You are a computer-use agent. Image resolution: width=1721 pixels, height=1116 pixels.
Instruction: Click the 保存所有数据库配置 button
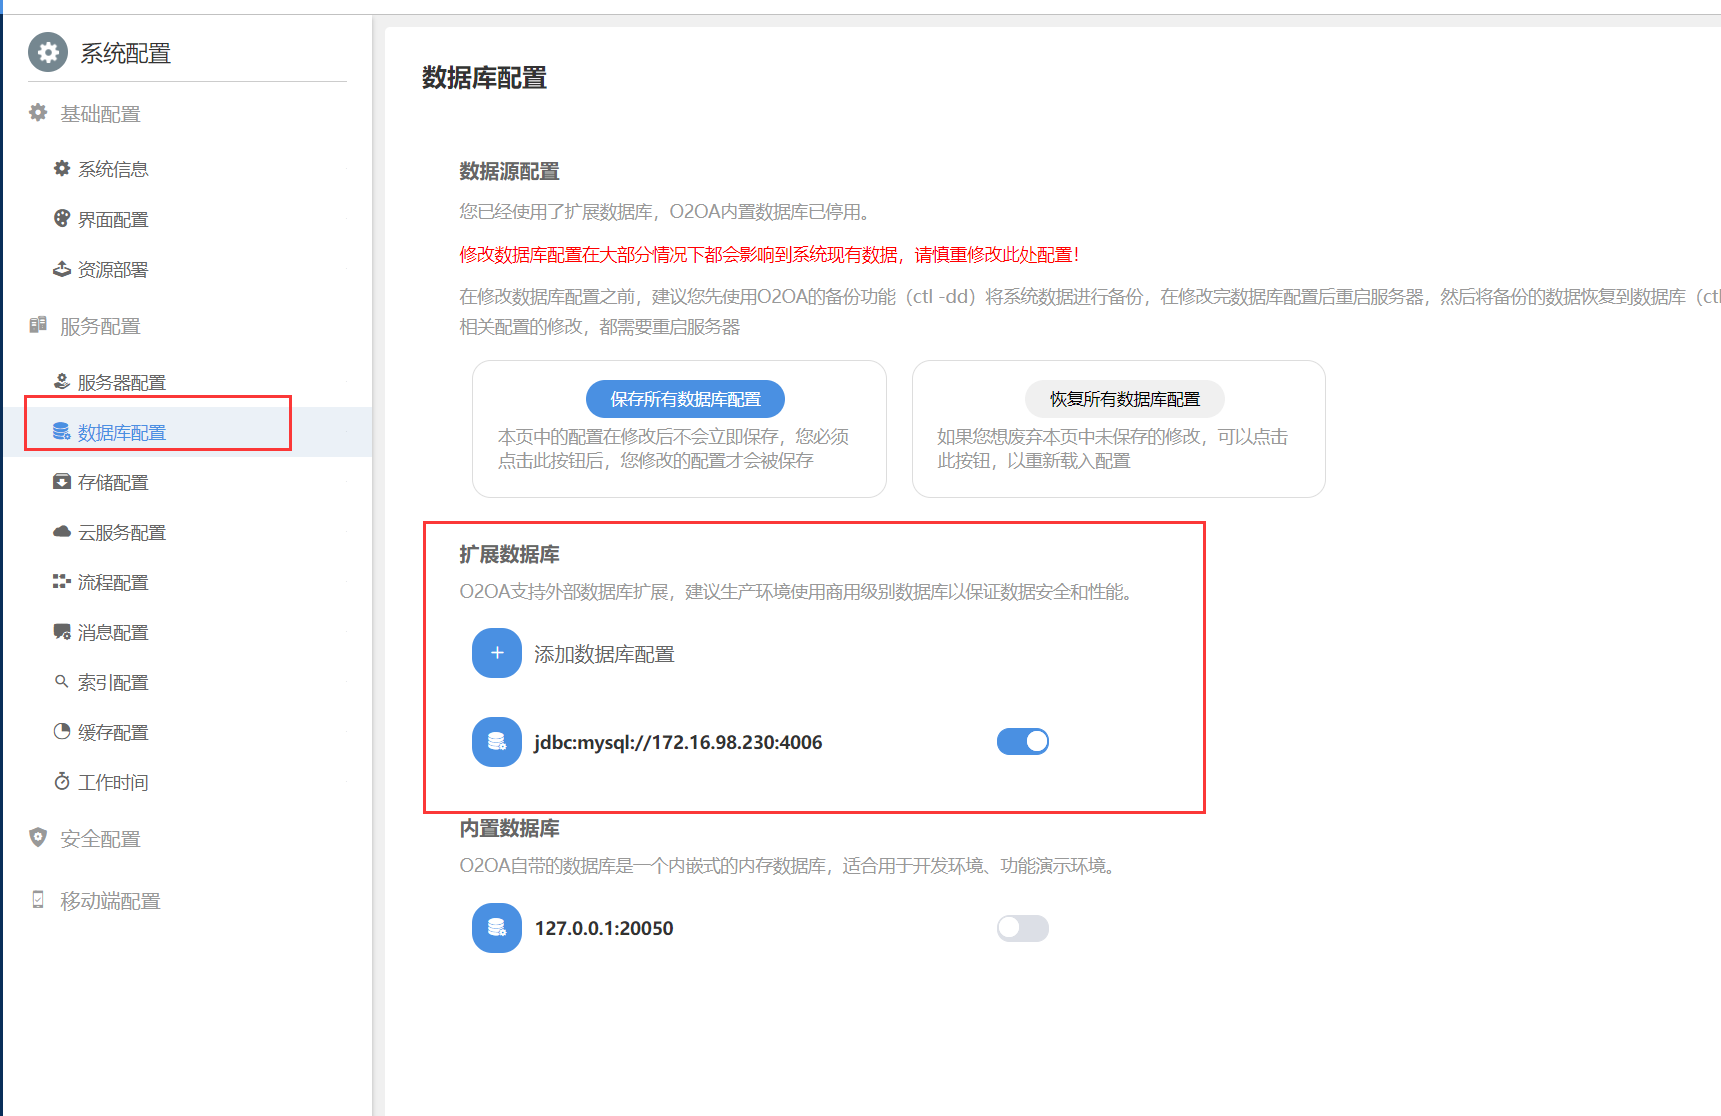coord(685,399)
